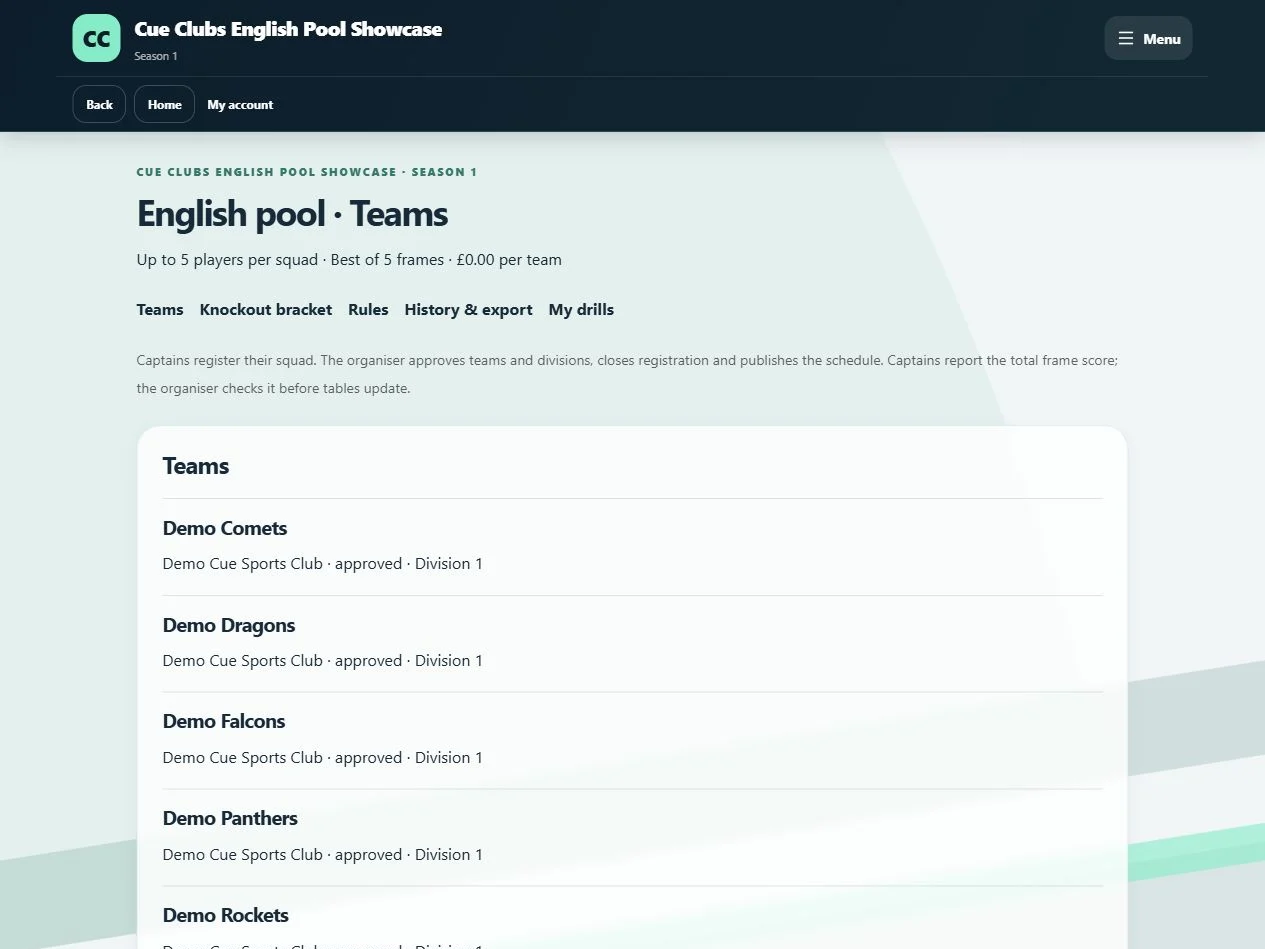Open My account link
The width and height of the screenshot is (1265, 949).
(x=240, y=104)
